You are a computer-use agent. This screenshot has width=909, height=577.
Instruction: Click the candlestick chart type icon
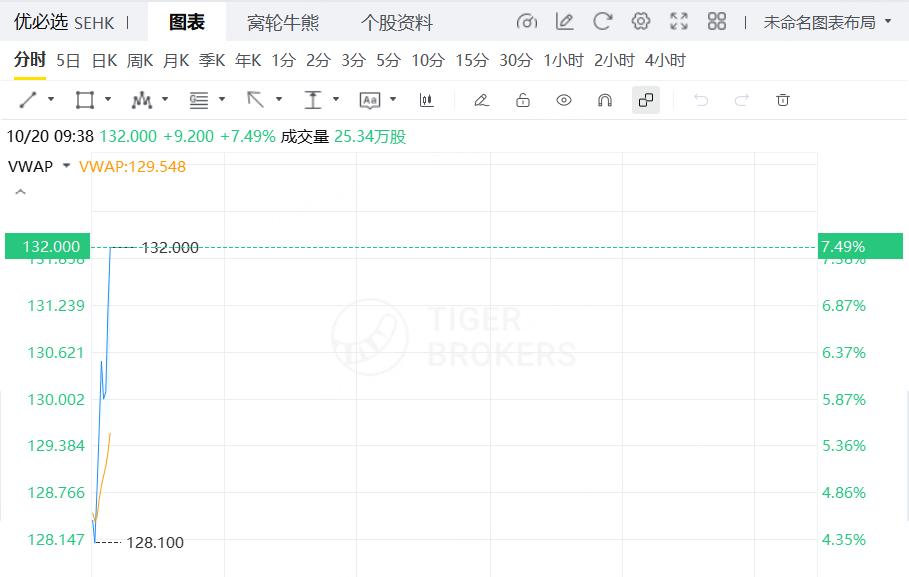tap(427, 100)
